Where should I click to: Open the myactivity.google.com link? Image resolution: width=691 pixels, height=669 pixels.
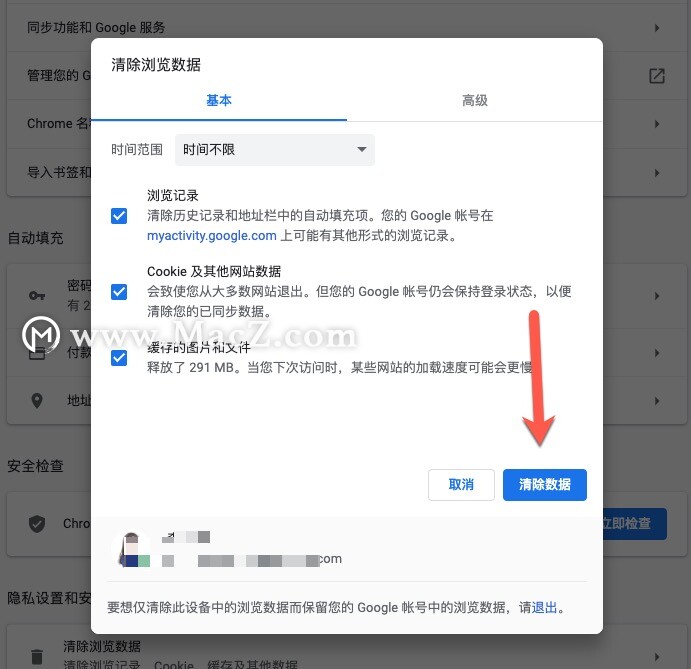(x=212, y=236)
